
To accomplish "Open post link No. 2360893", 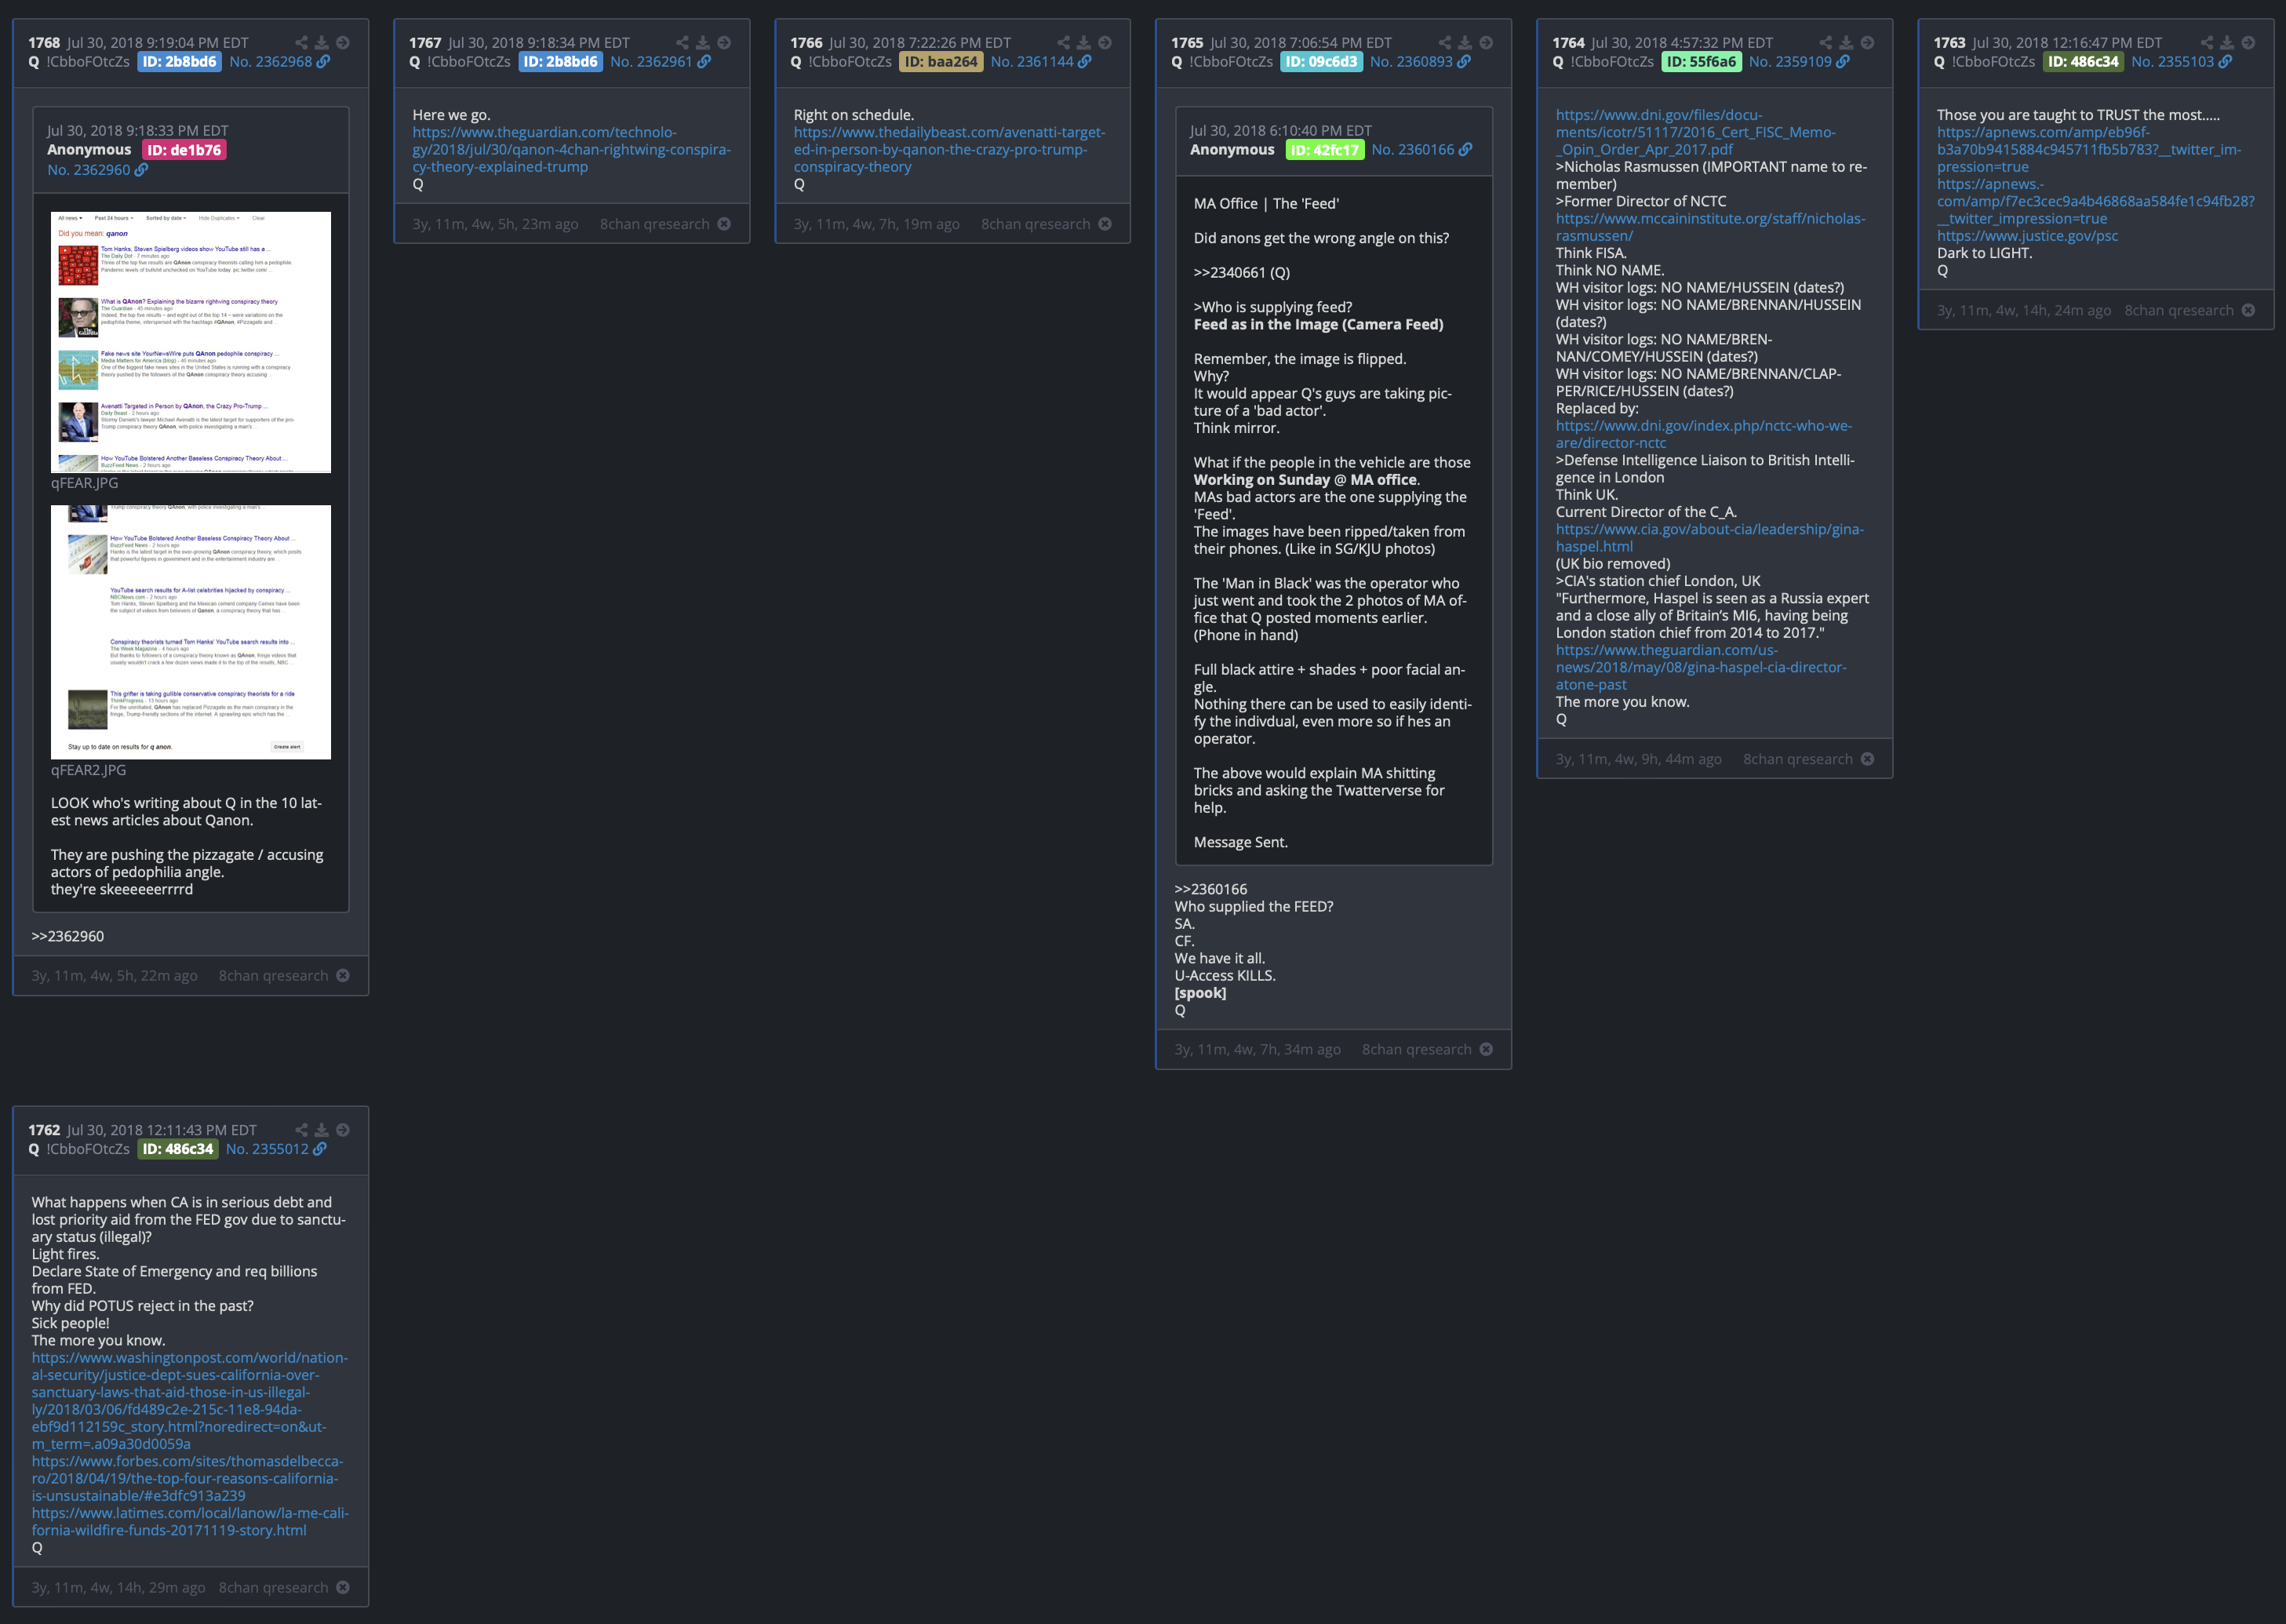I will click(x=1420, y=62).
